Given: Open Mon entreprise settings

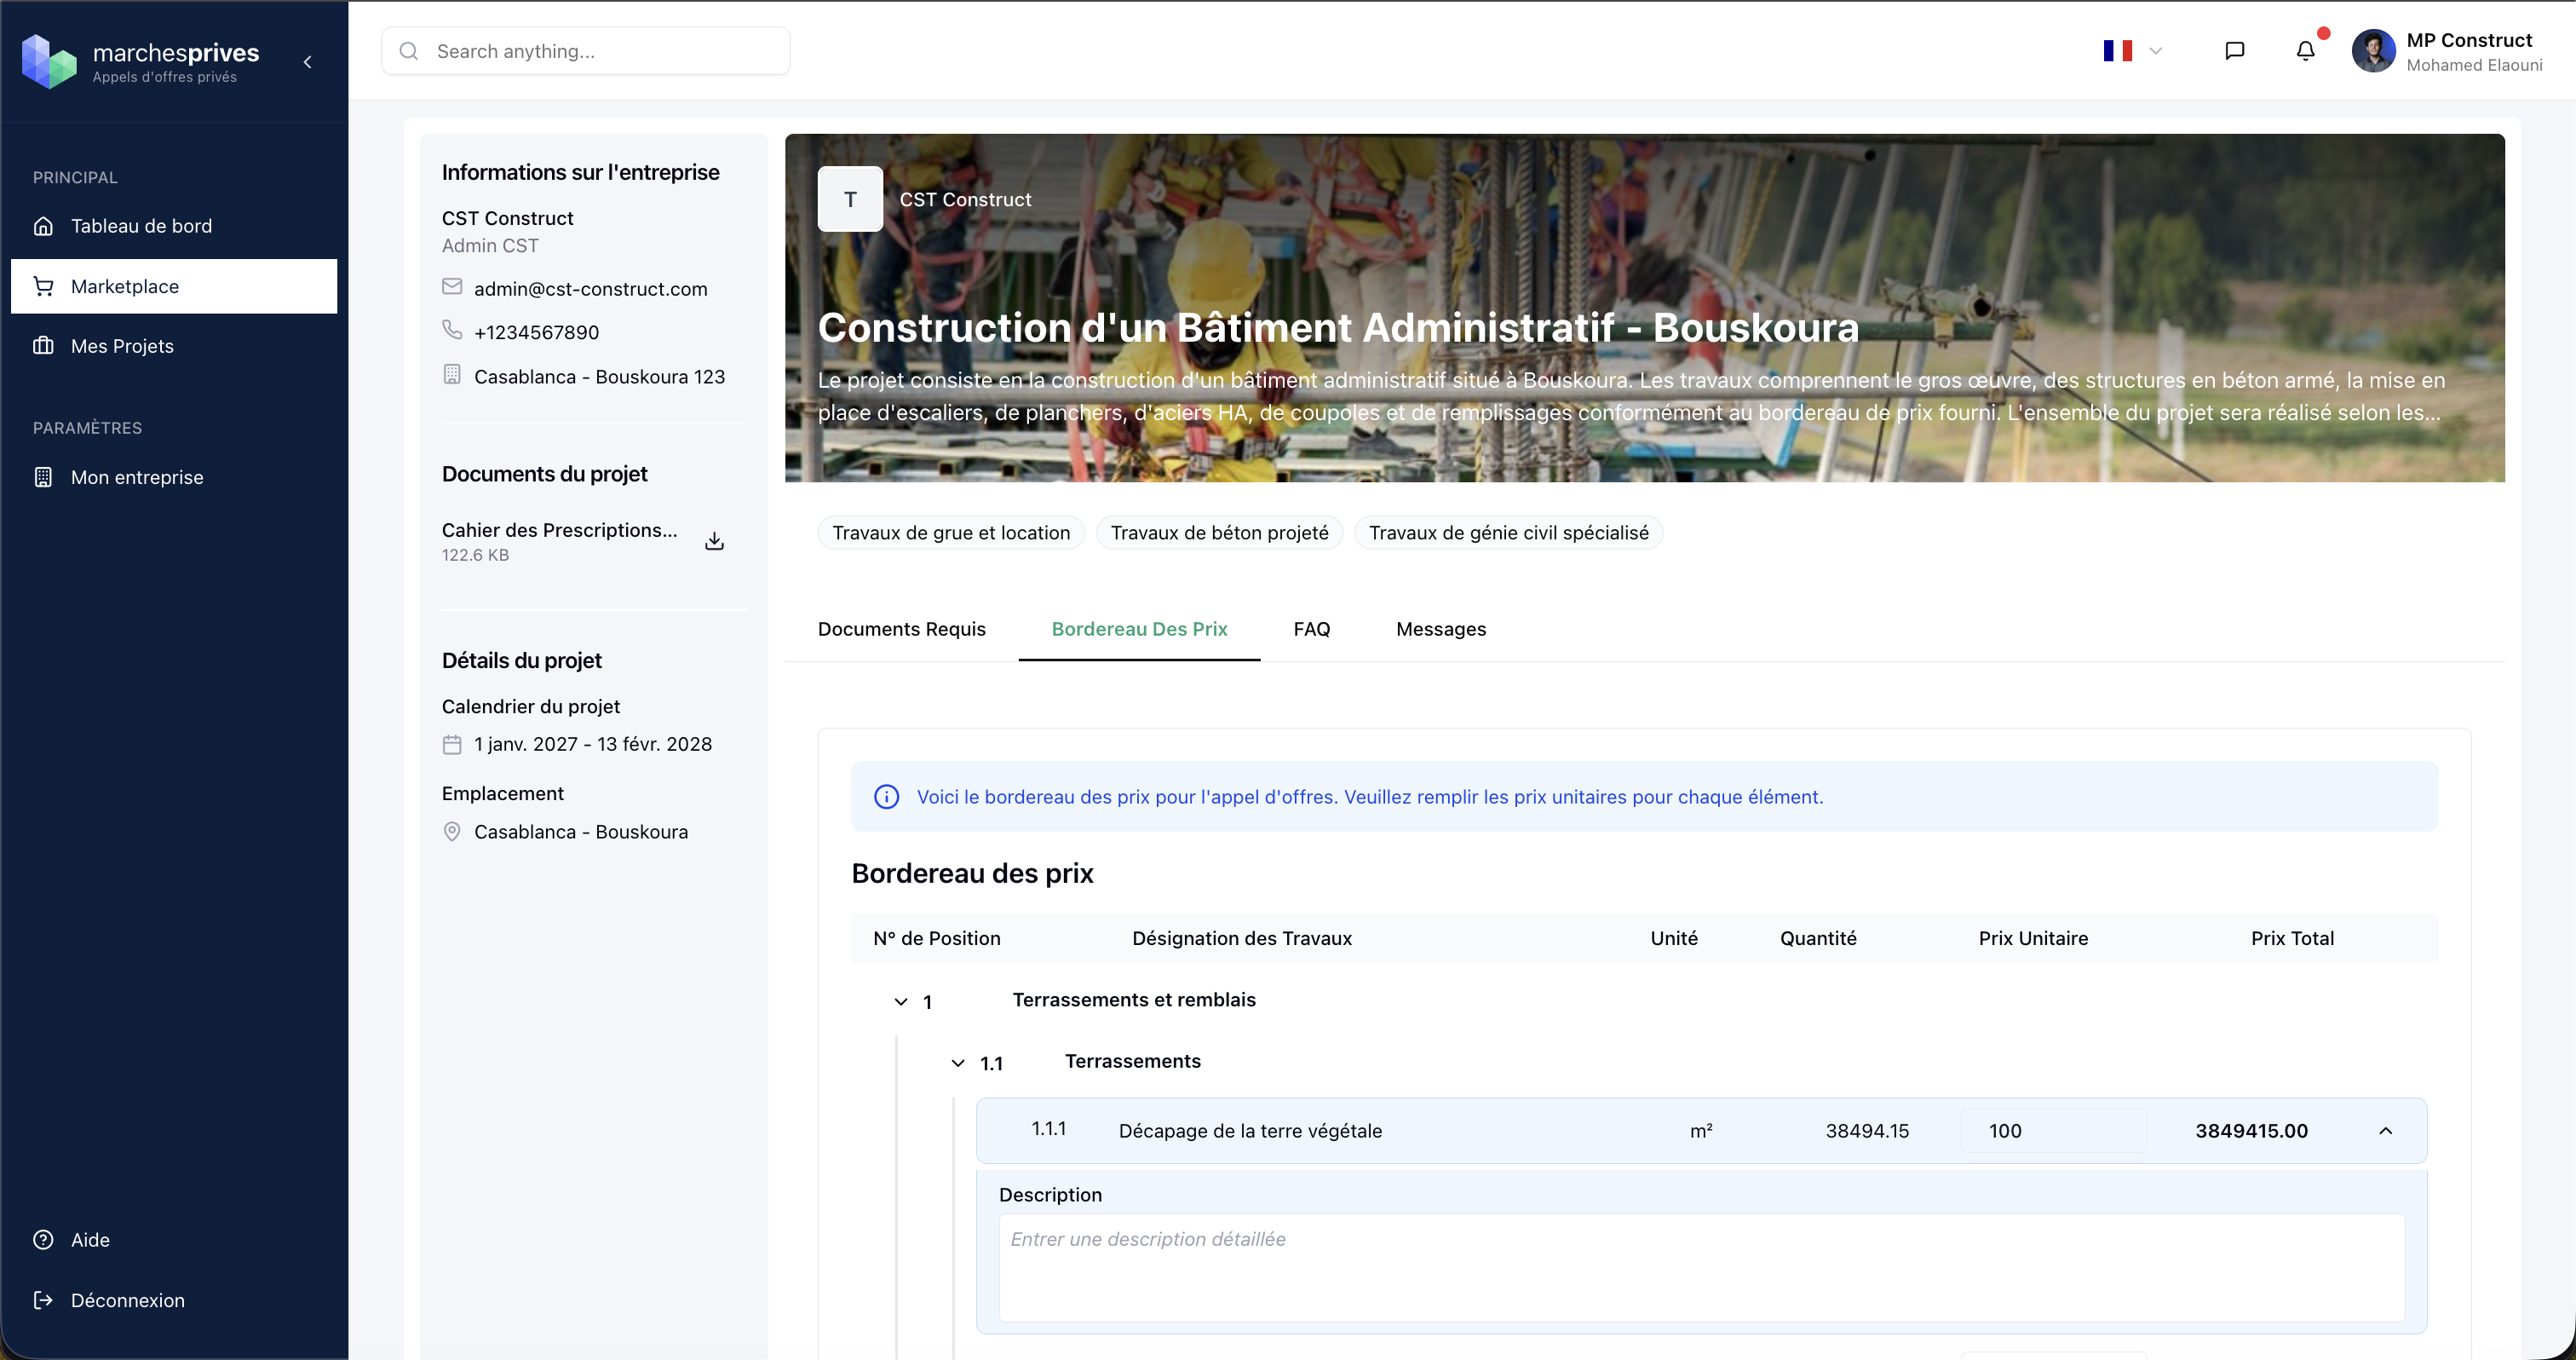Looking at the screenshot, I should click(137, 477).
